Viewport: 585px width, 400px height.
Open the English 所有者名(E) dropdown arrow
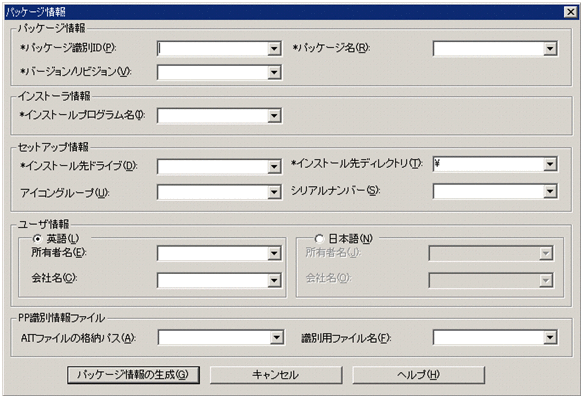point(274,253)
